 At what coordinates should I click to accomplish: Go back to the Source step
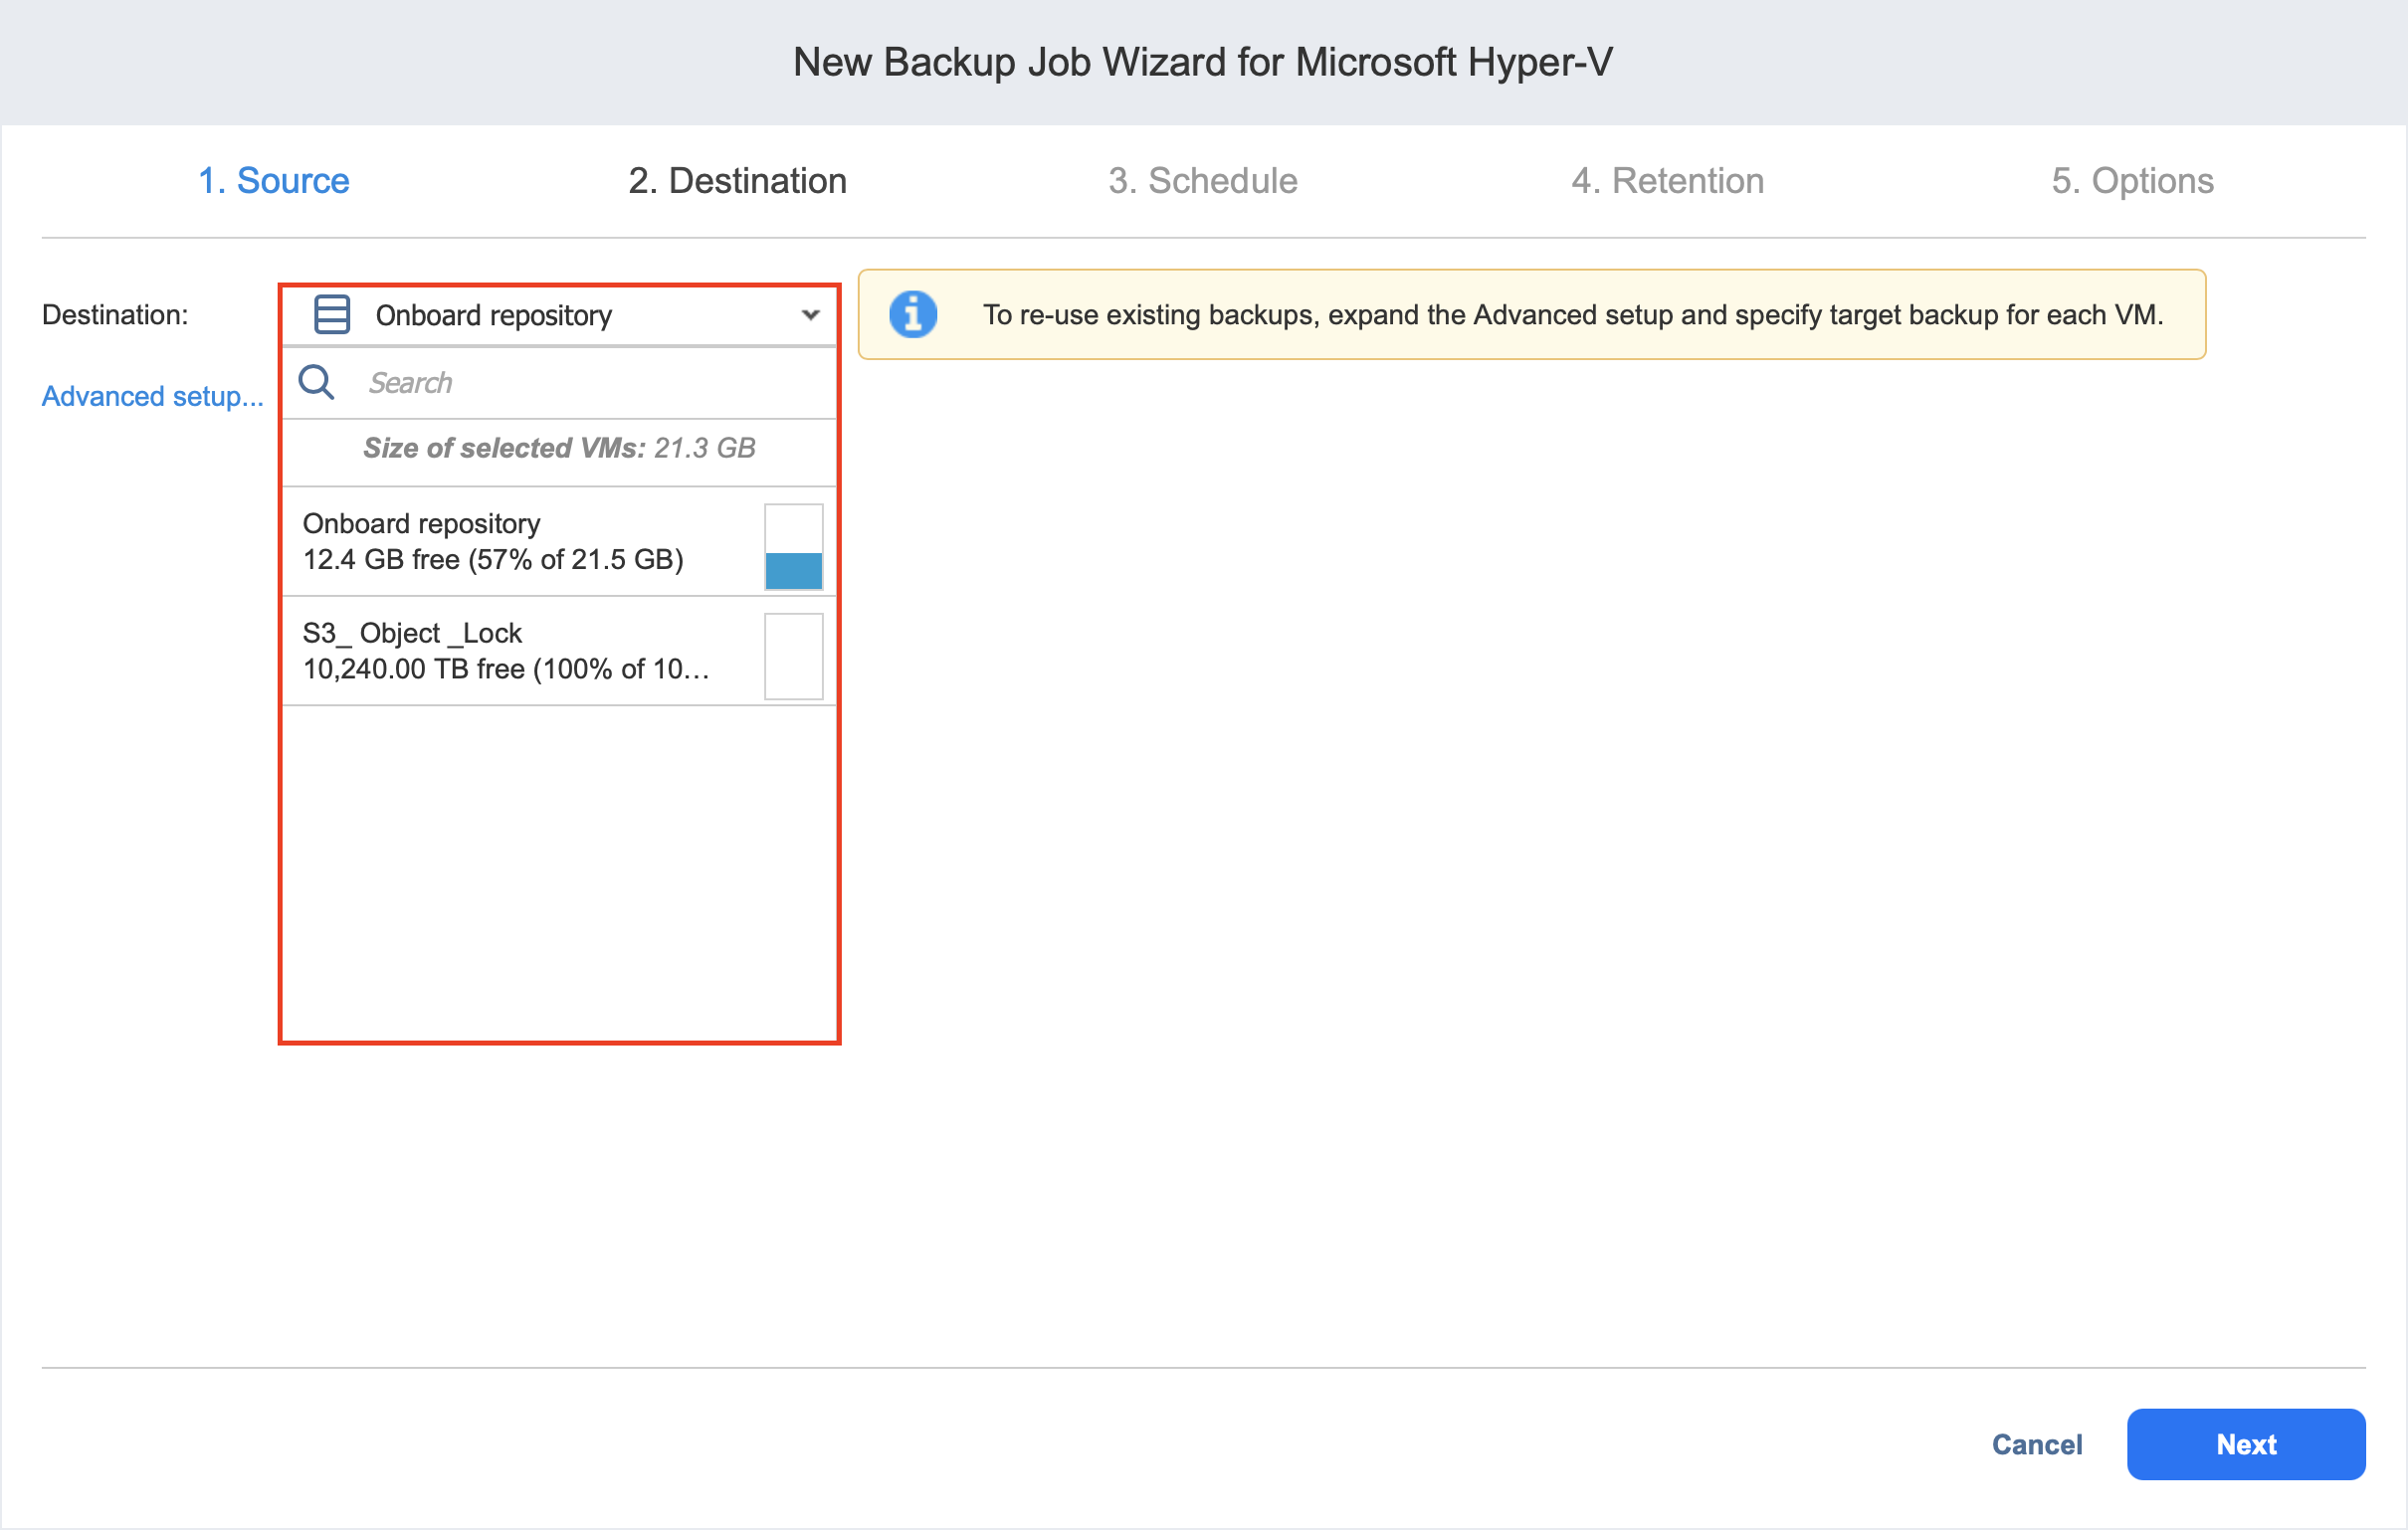coord(273,181)
